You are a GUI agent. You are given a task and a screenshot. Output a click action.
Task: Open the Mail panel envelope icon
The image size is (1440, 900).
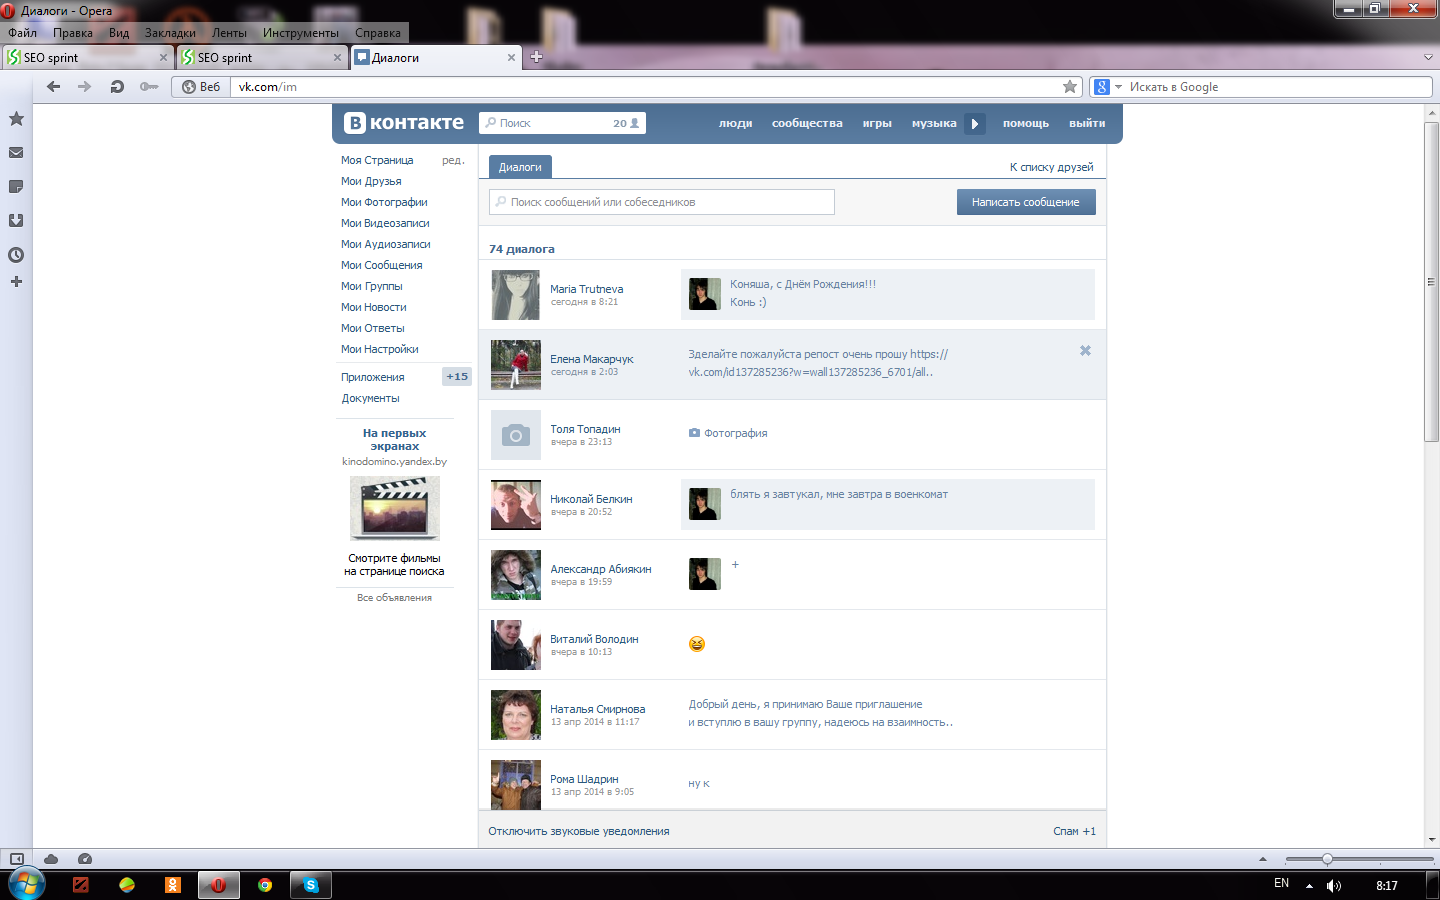tap(16, 153)
